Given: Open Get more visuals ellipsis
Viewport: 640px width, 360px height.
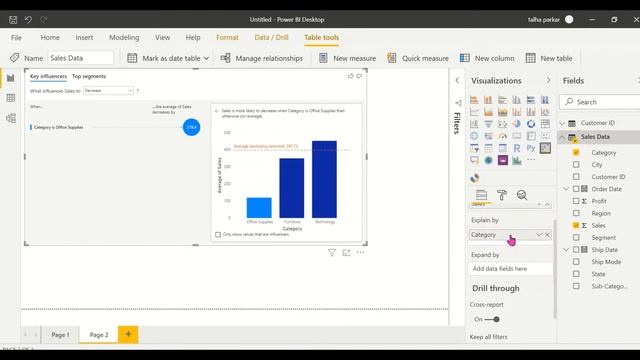Looking at the screenshot, I should click(x=531, y=160).
